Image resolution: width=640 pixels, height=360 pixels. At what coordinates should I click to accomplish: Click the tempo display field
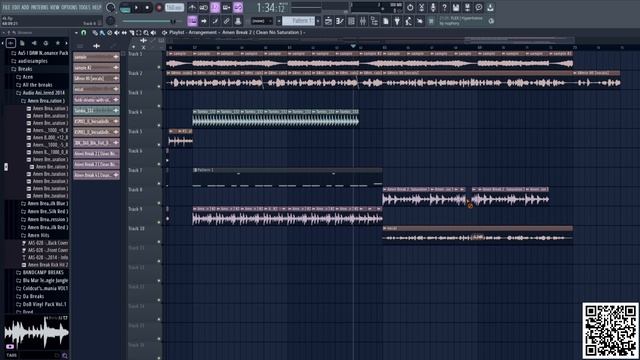(175, 7)
